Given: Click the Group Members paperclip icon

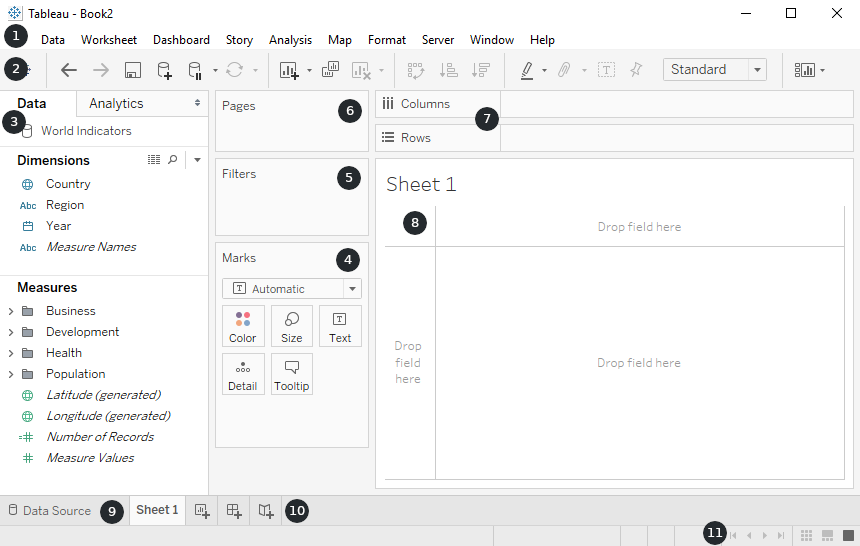Looking at the screenshot, I should point(564,70).
